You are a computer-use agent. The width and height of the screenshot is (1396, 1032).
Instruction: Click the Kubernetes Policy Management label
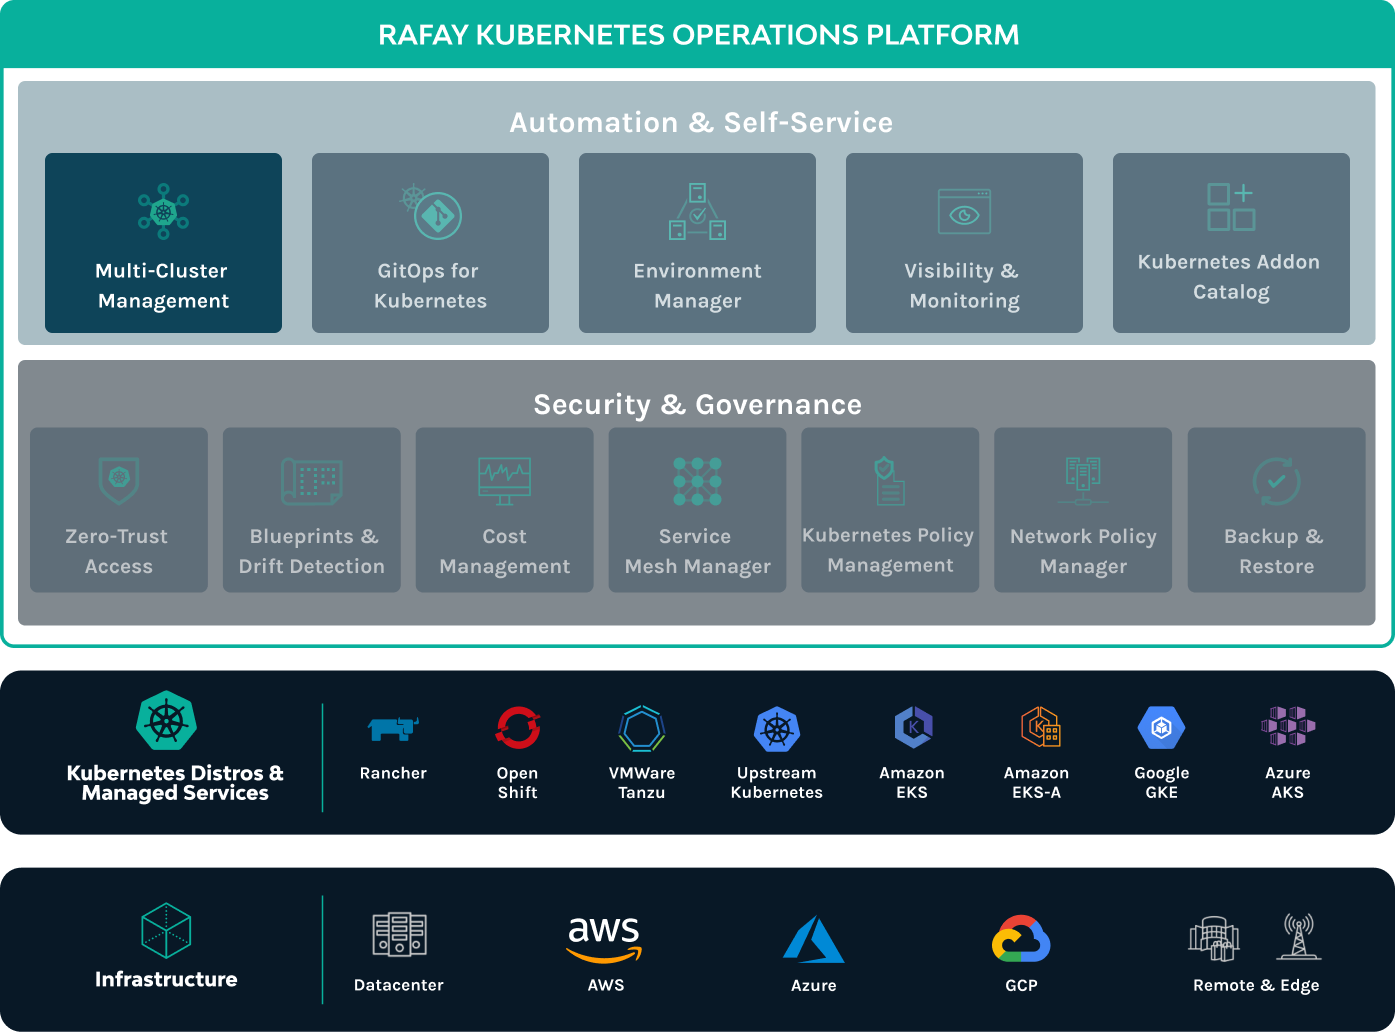(889, 550)
